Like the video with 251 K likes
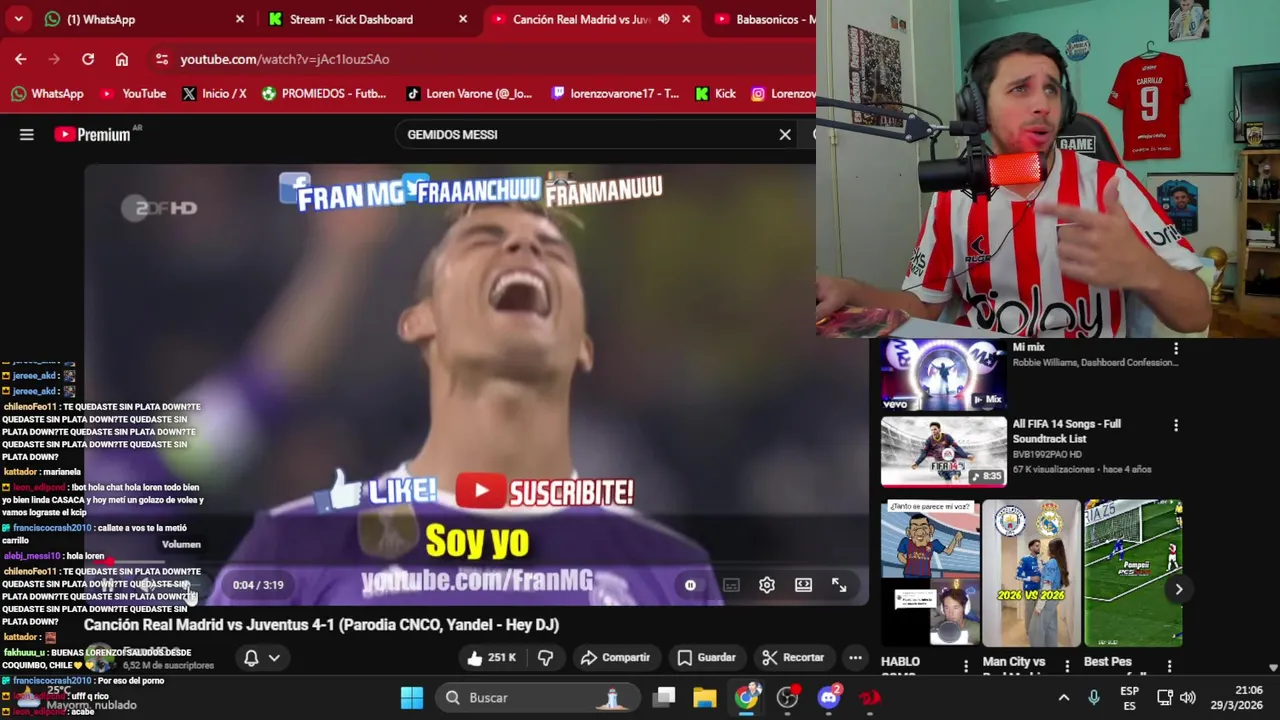The image size is (1280, 720). (x=491, y=657)
